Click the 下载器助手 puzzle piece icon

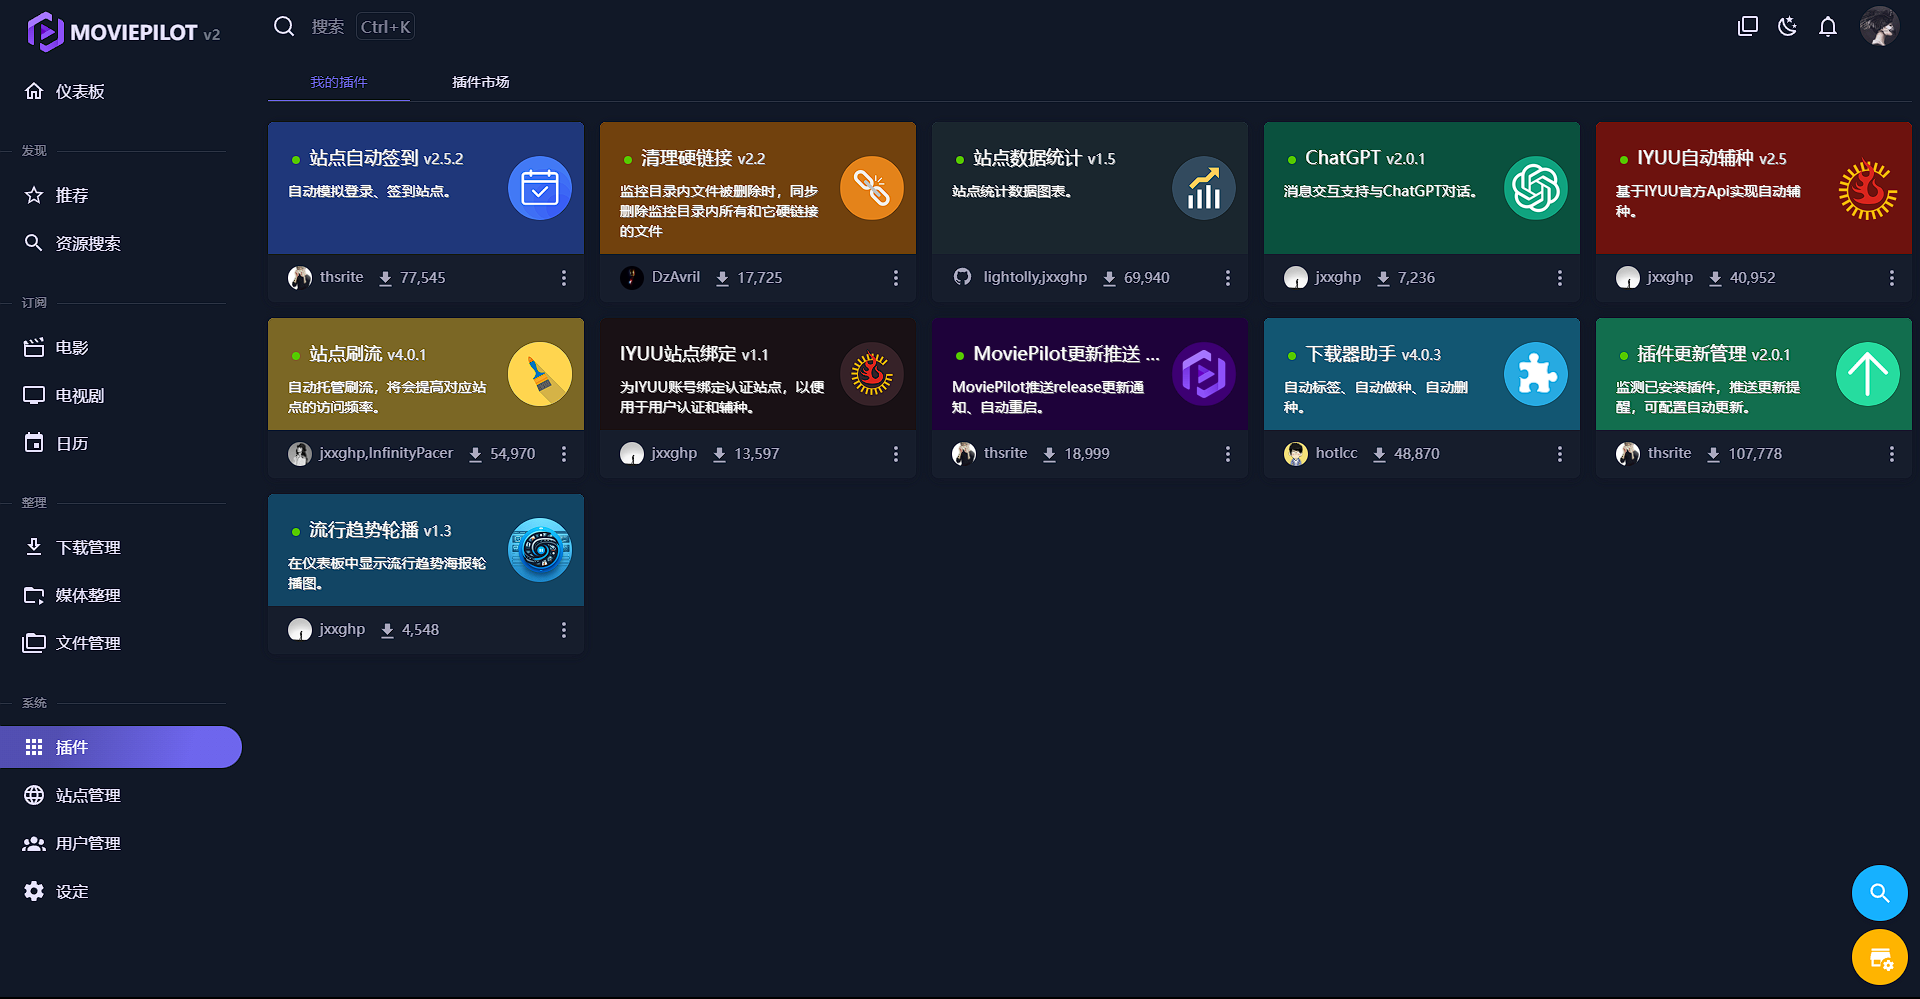[x=1536, y=374]
